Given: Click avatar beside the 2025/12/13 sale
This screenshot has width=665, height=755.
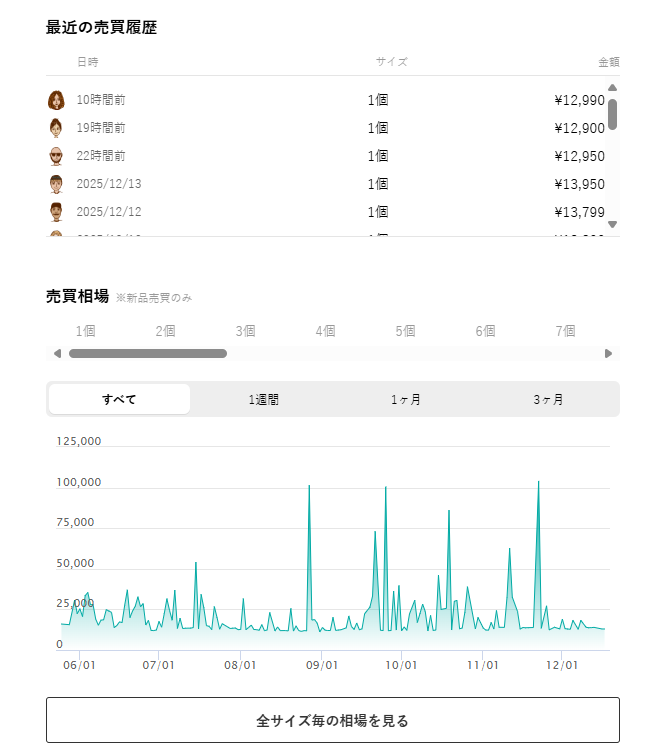Looking at the screenshot, I should [56, 184].
